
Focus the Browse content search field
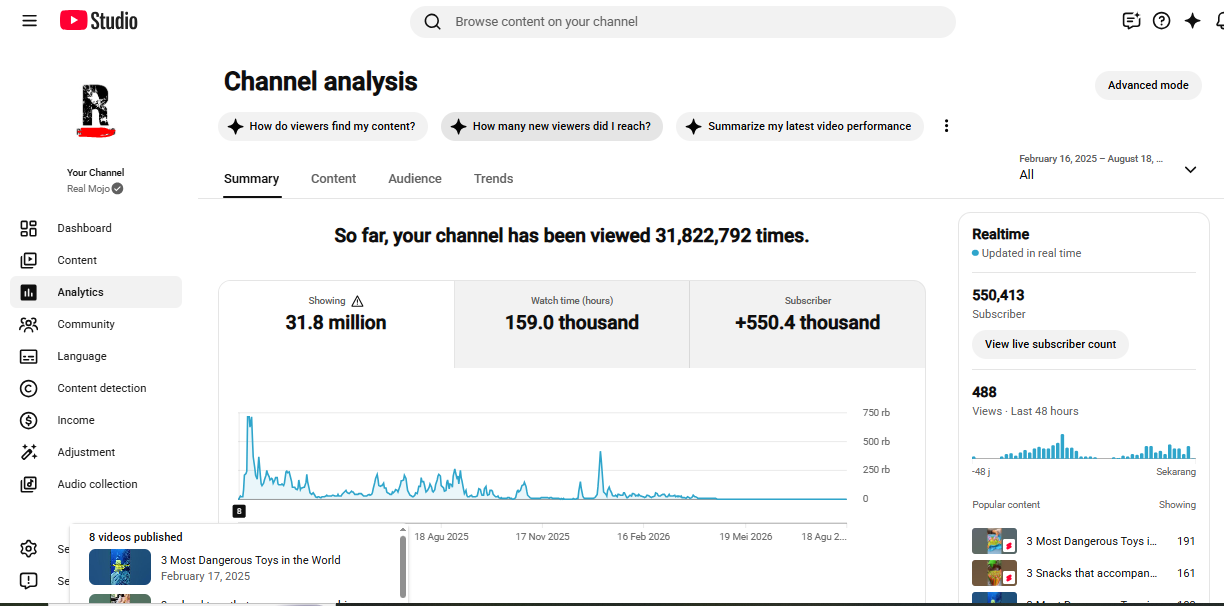683,22
